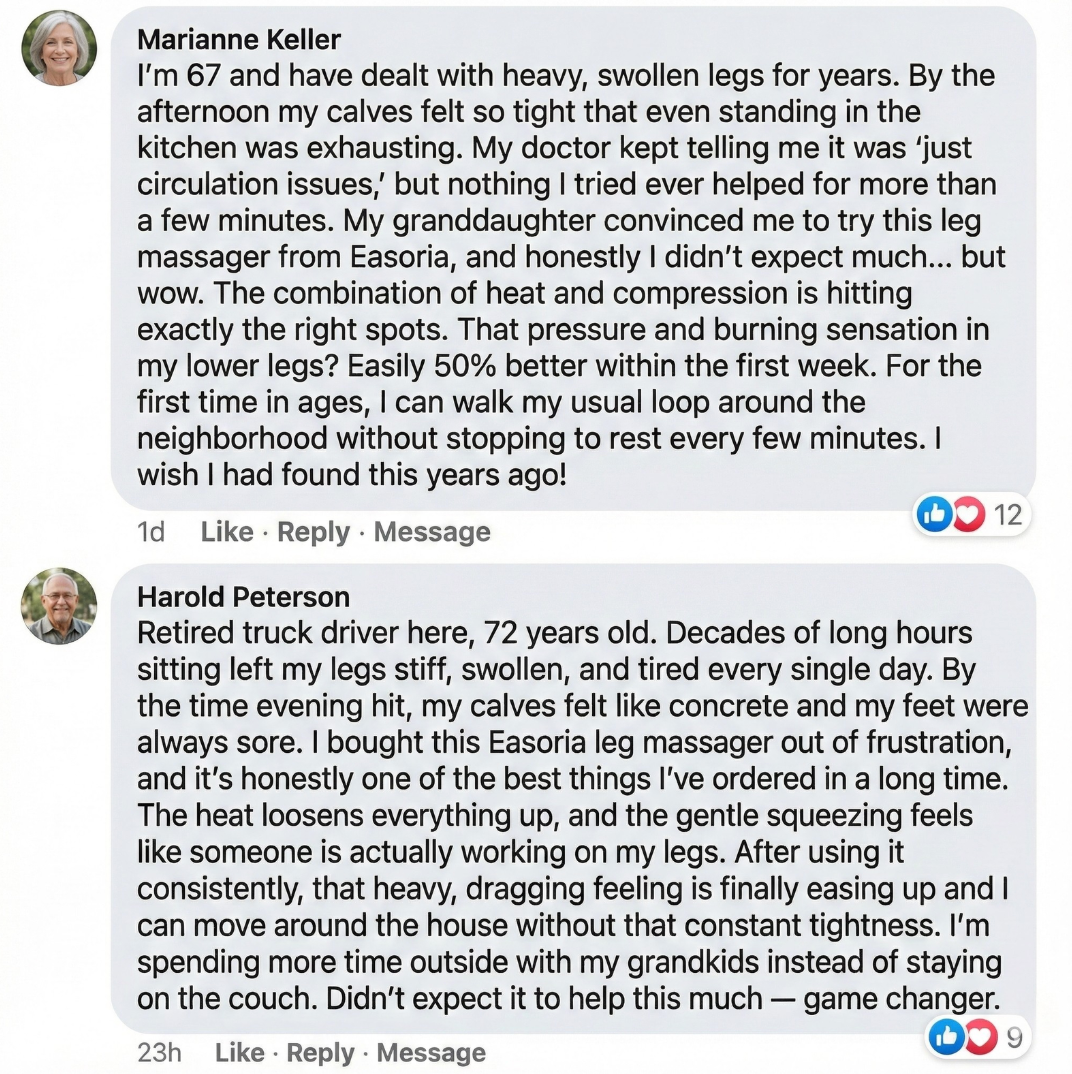Open the 9 reactions count
Image resolution: width=1072 pixels, height=1074 pixels.
[1014, 1038]
